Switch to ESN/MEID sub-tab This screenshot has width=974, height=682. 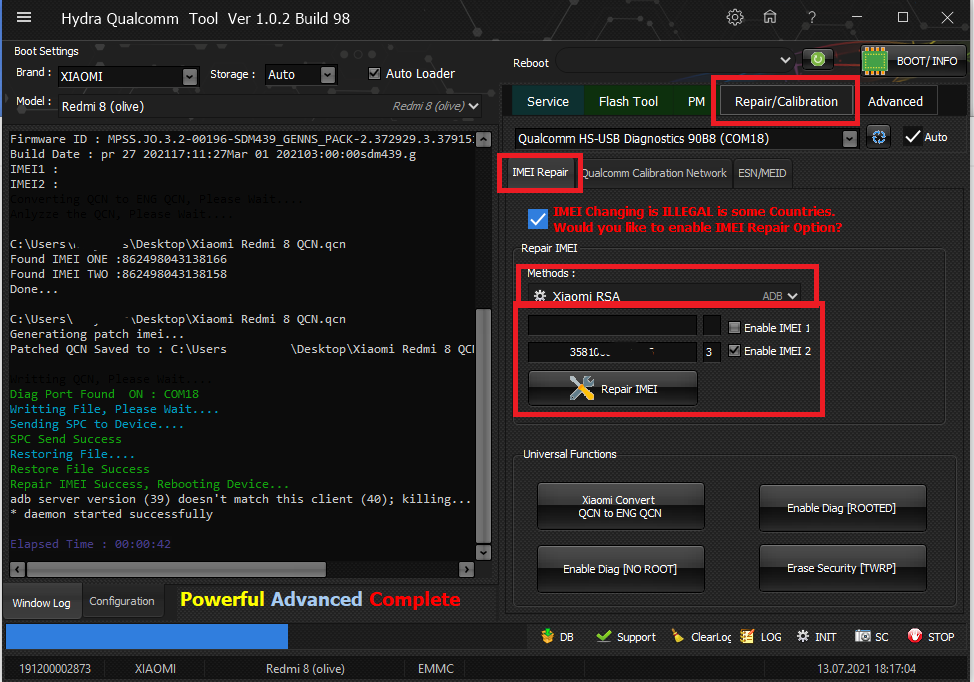point(762,173)
